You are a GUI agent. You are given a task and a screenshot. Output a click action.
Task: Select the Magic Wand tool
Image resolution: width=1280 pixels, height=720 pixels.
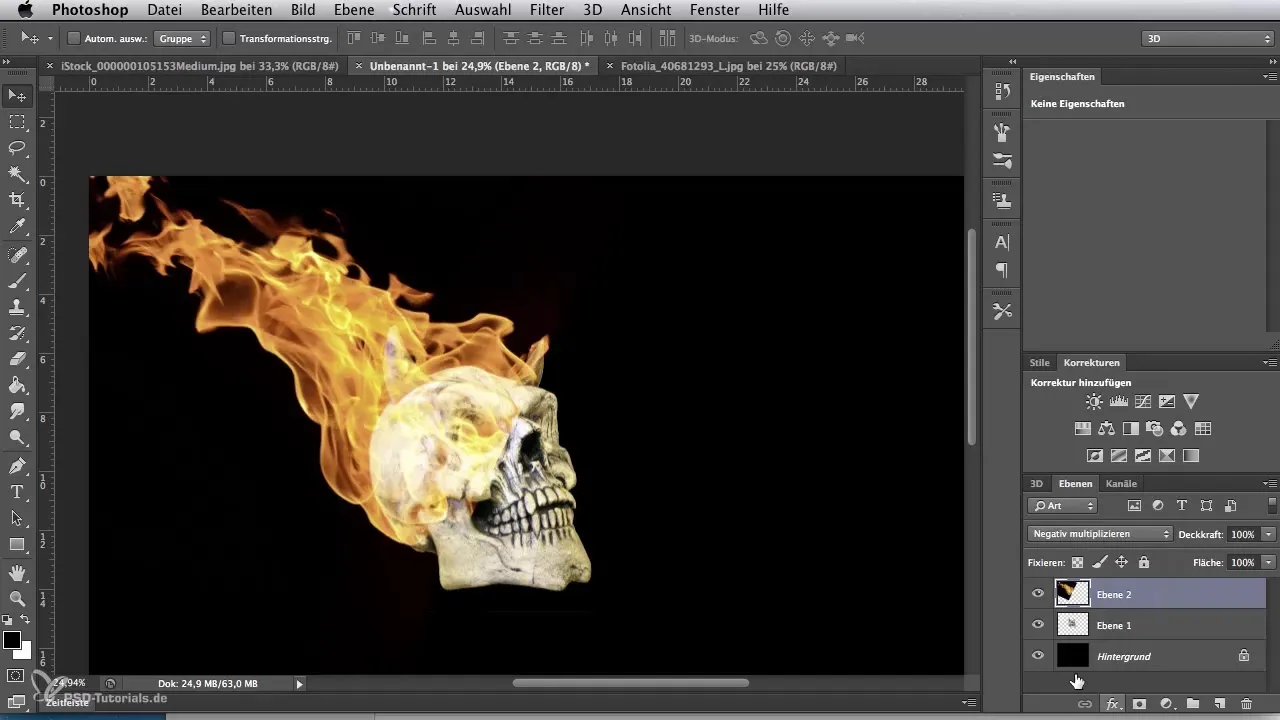[x=17, y=174]
